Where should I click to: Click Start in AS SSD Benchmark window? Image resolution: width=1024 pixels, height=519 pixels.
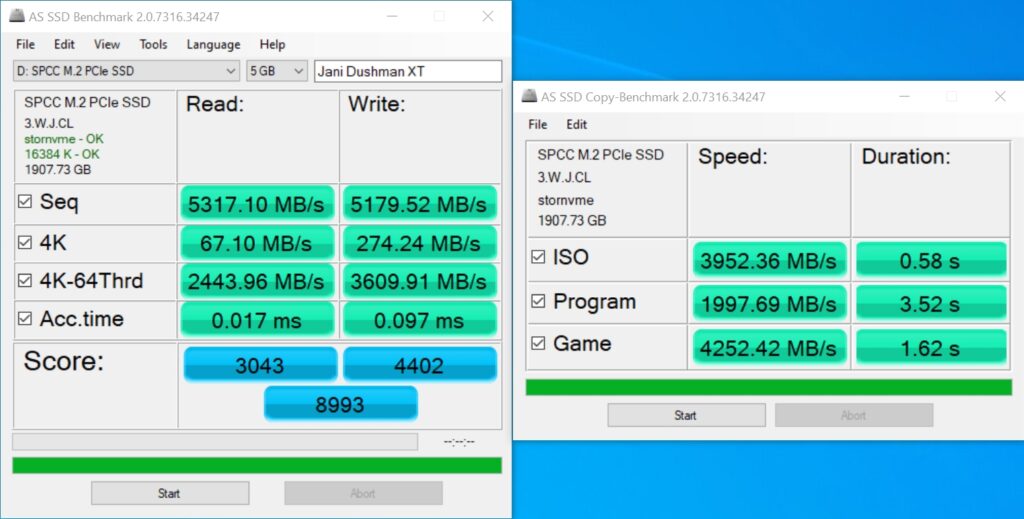pos(170,493)
